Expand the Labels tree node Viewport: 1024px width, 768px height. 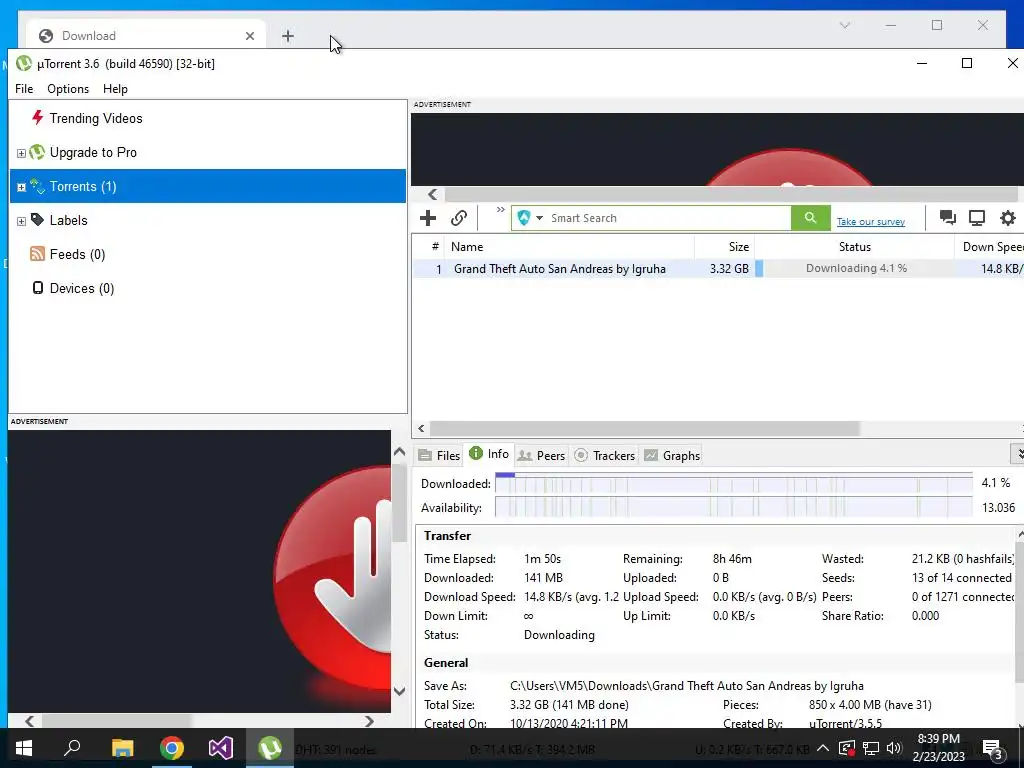(21, 221)
